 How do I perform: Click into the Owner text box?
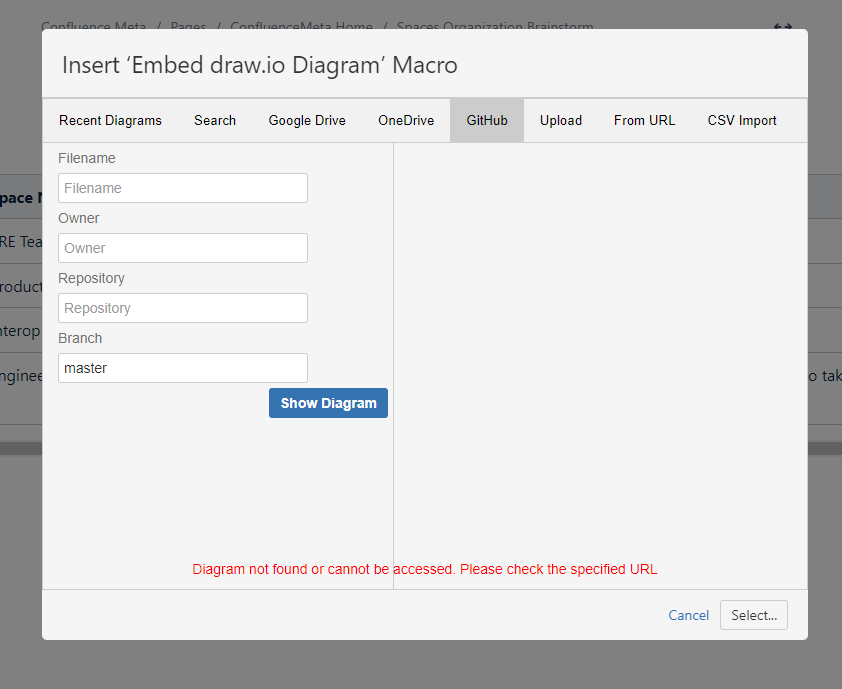(x=183, y=248)
